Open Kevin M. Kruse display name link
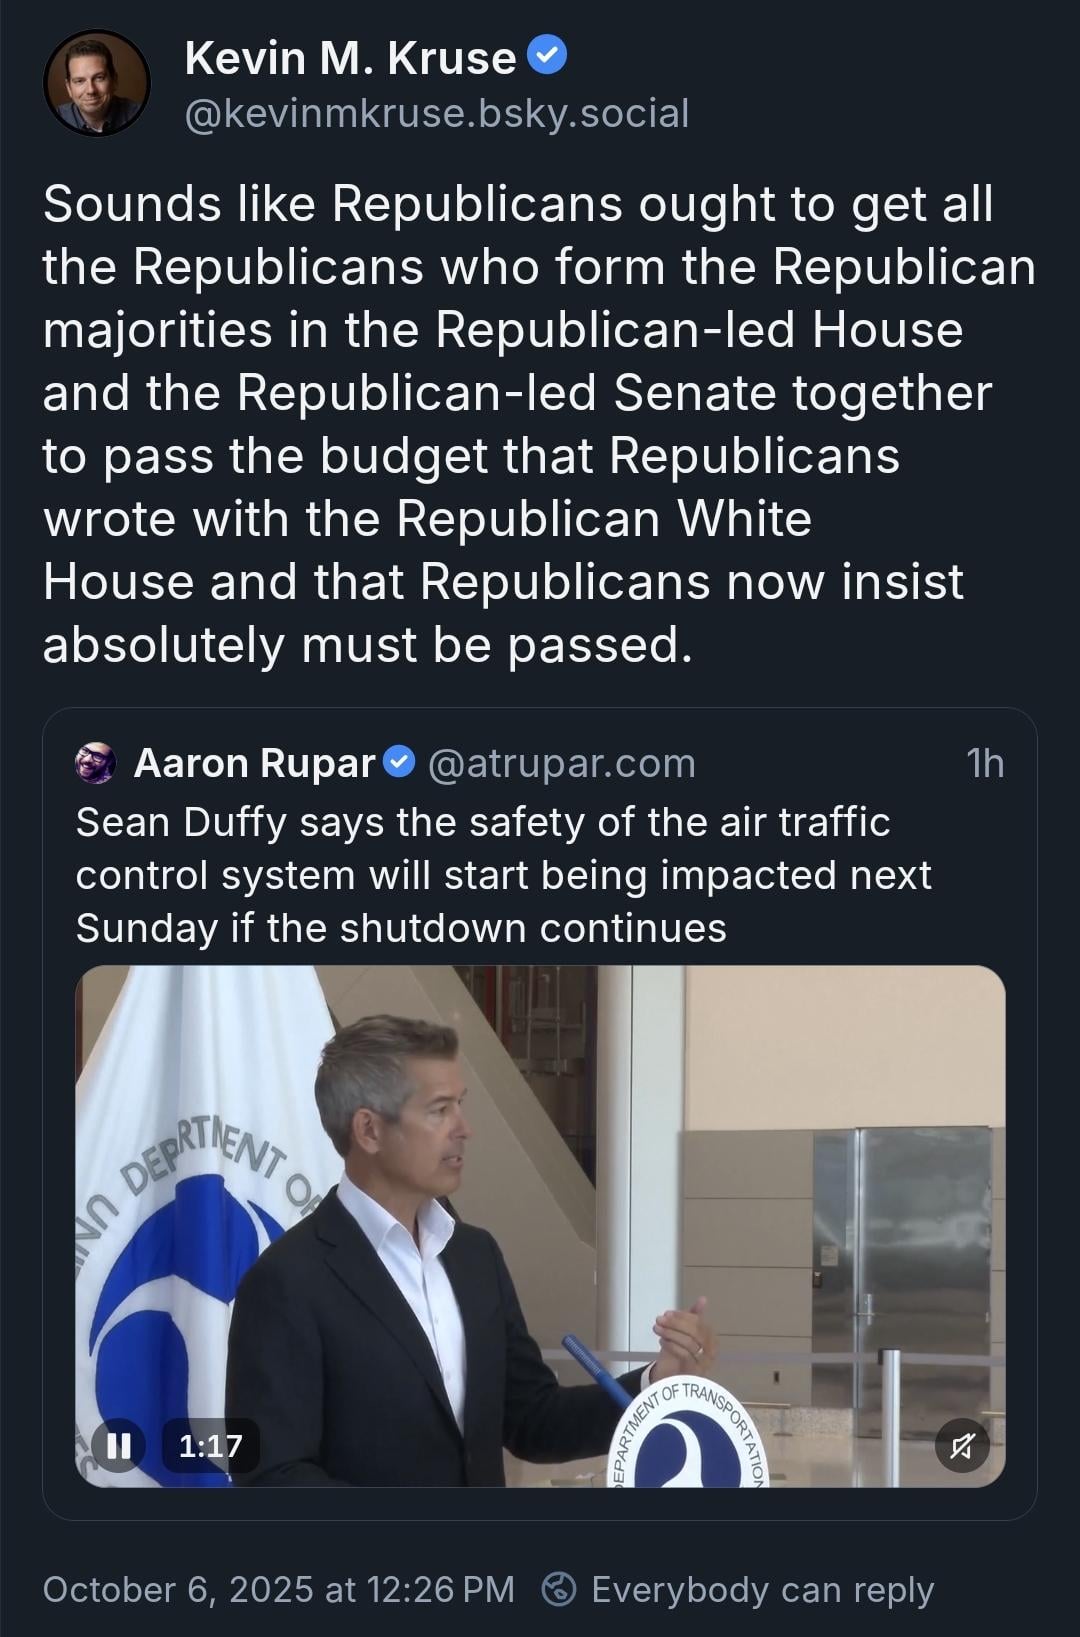 point(350,58)
